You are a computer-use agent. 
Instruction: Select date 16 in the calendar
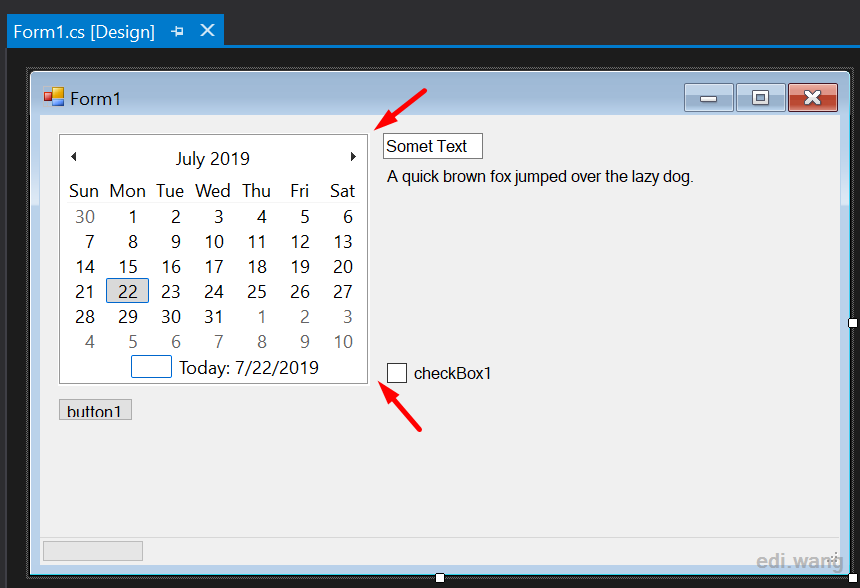[x=171, y=267]
